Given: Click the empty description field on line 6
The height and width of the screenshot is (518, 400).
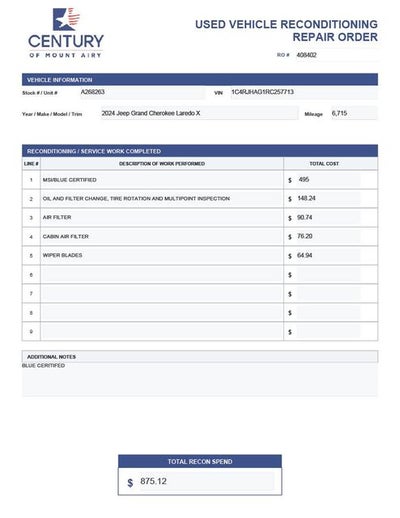Looking at the screenshot, I should click(x=162, y=275).
